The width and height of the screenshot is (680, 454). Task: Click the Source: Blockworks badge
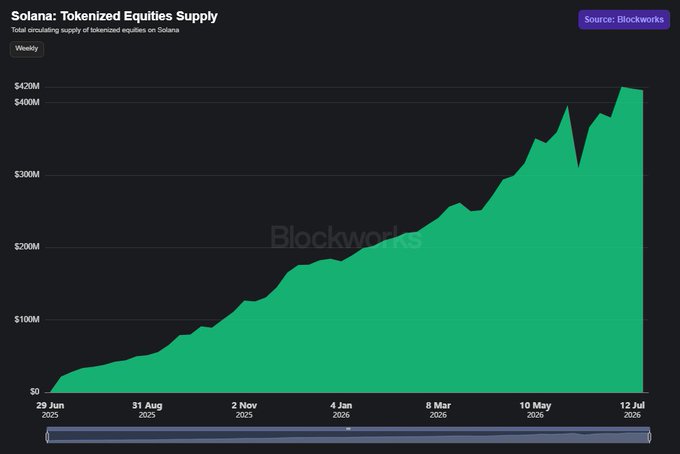tap(624, 20)
